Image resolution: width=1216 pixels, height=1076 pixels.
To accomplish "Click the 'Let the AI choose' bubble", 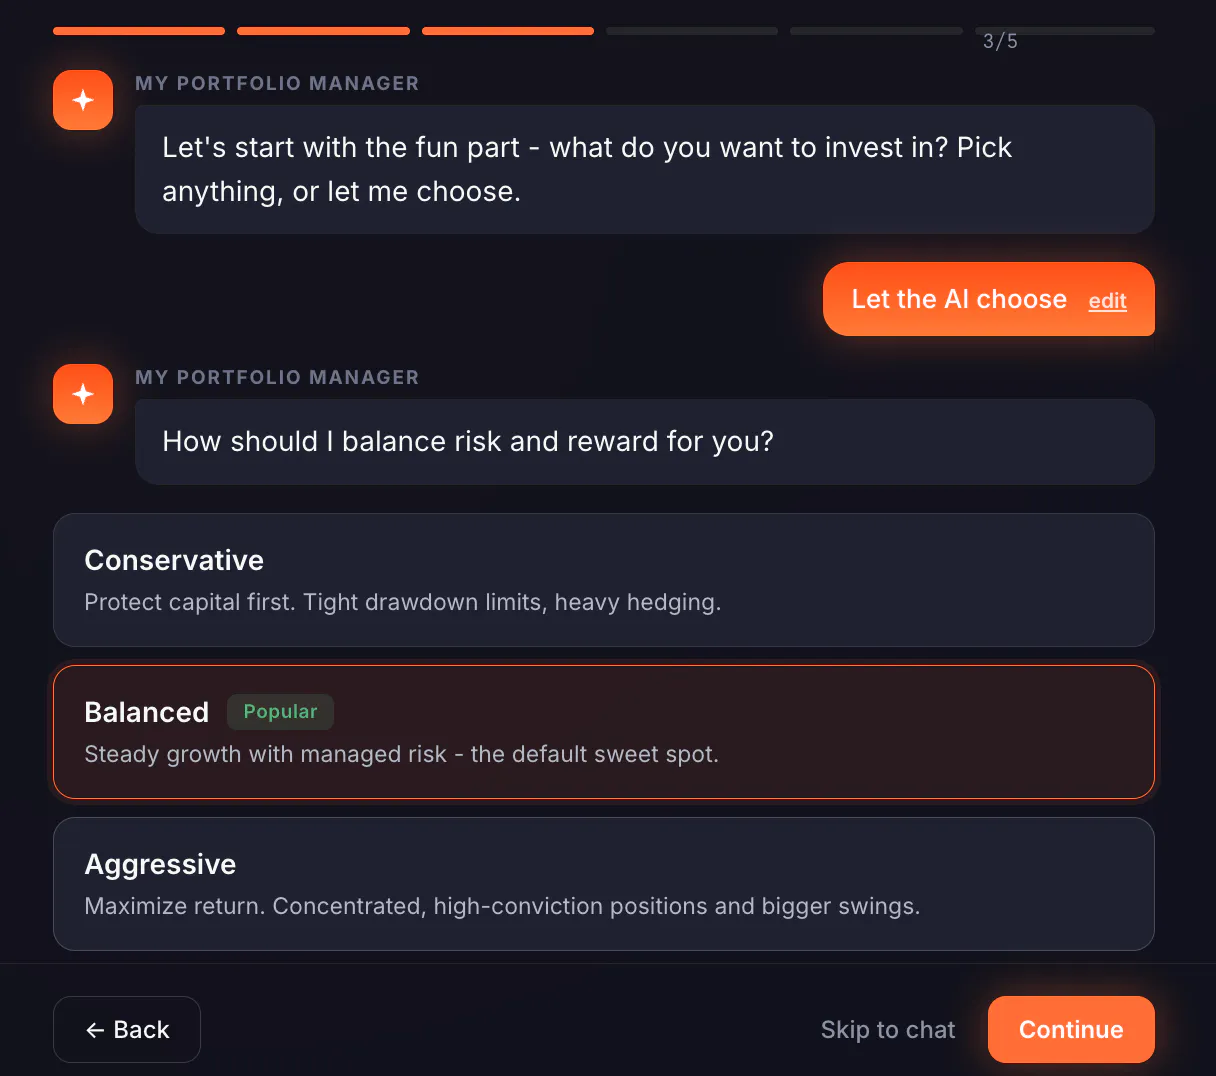I will tap(989, 299).
